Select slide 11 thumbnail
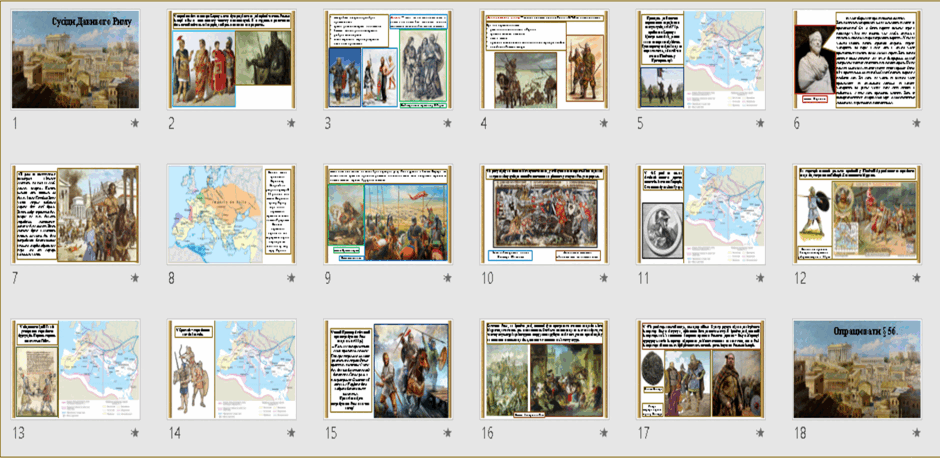 pos(701,214)
